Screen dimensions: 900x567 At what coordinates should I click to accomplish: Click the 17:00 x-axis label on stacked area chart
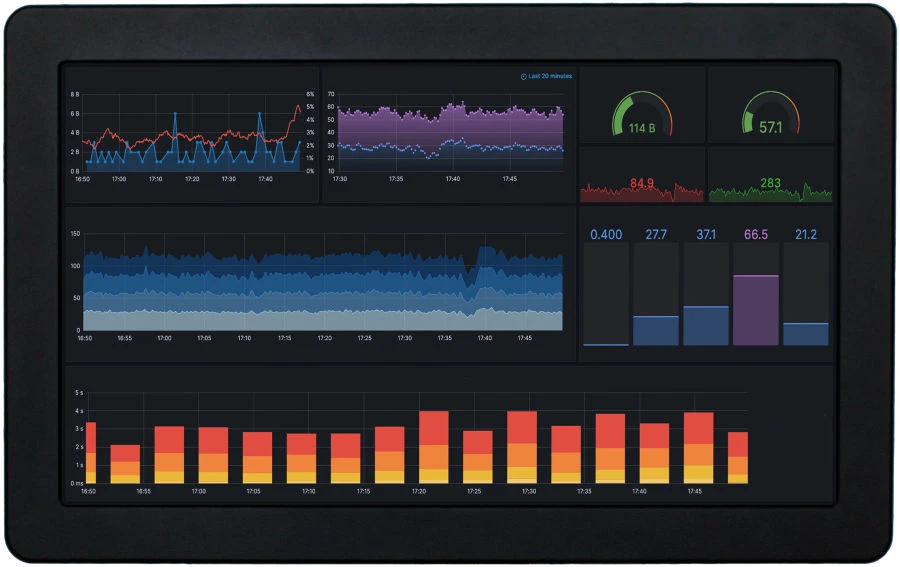tap(164, 338)
